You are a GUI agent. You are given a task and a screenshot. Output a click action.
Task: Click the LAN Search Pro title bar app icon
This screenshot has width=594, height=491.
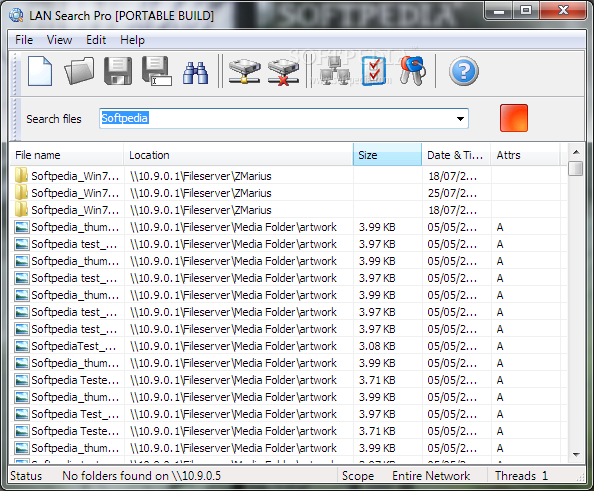click(16, 15)
